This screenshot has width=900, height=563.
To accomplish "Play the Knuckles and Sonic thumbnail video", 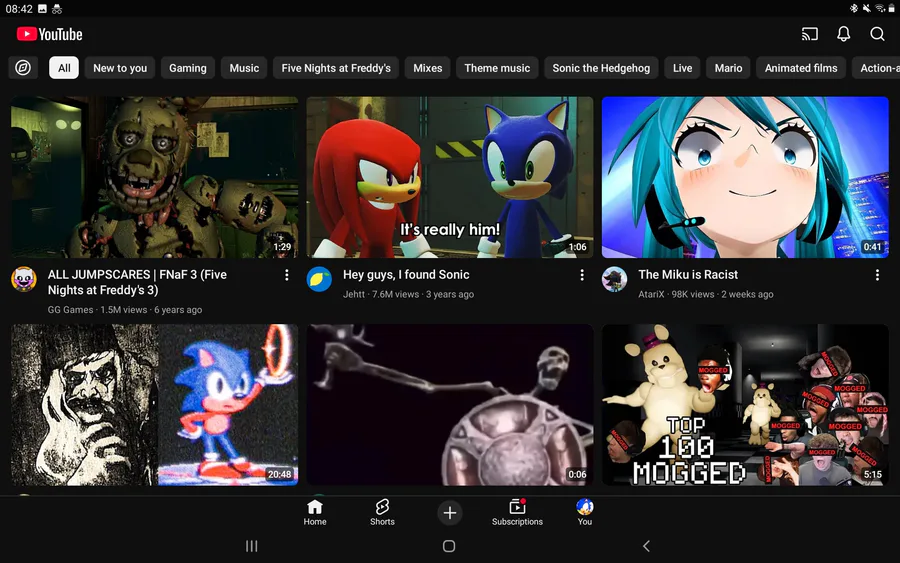I will pyautogui.click(x=449, y=177).
